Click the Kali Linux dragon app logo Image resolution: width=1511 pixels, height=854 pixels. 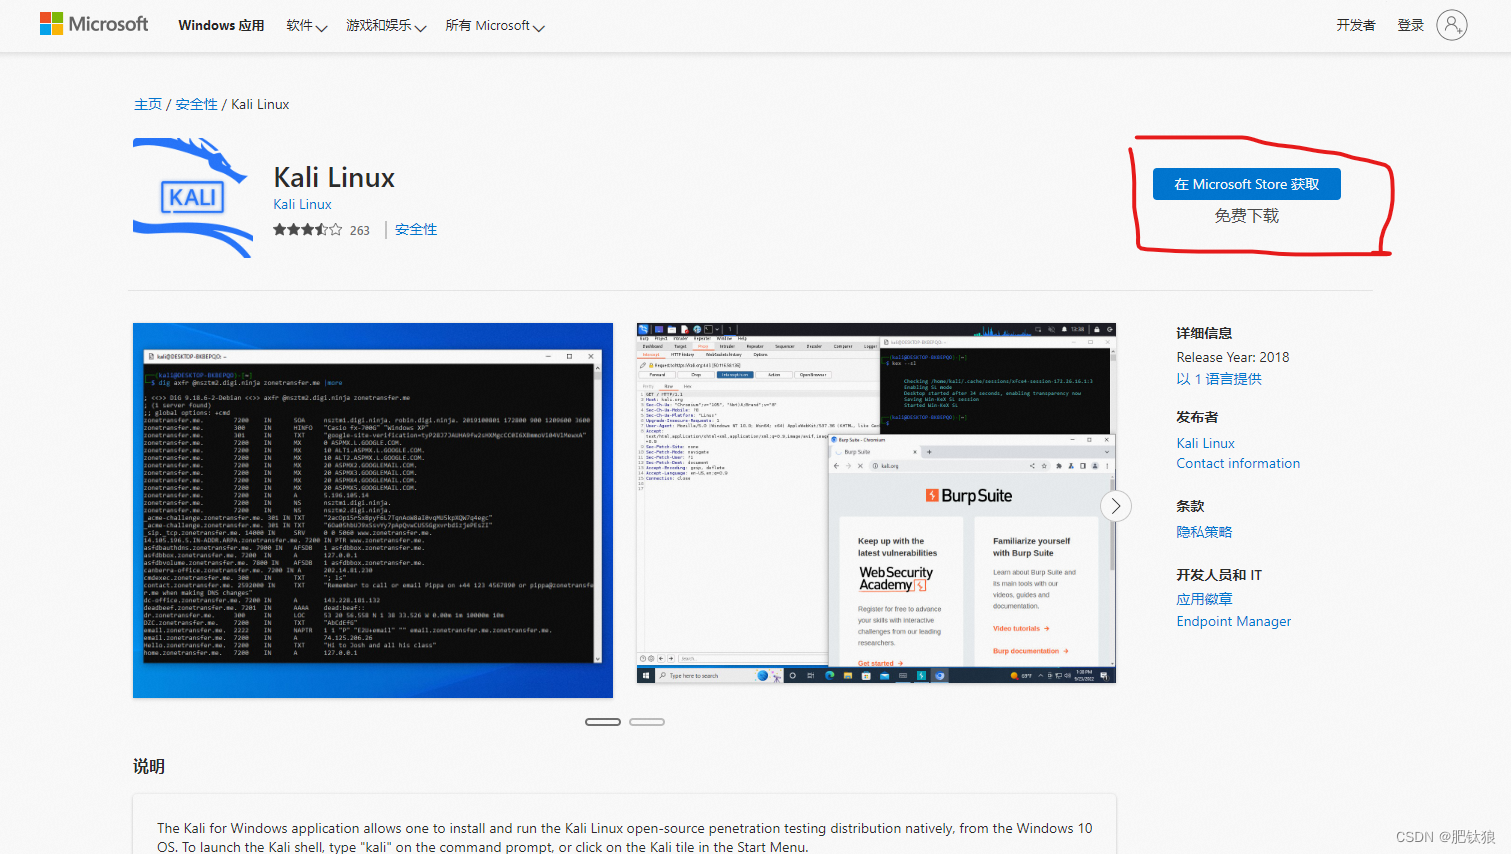tap(193, 198)
